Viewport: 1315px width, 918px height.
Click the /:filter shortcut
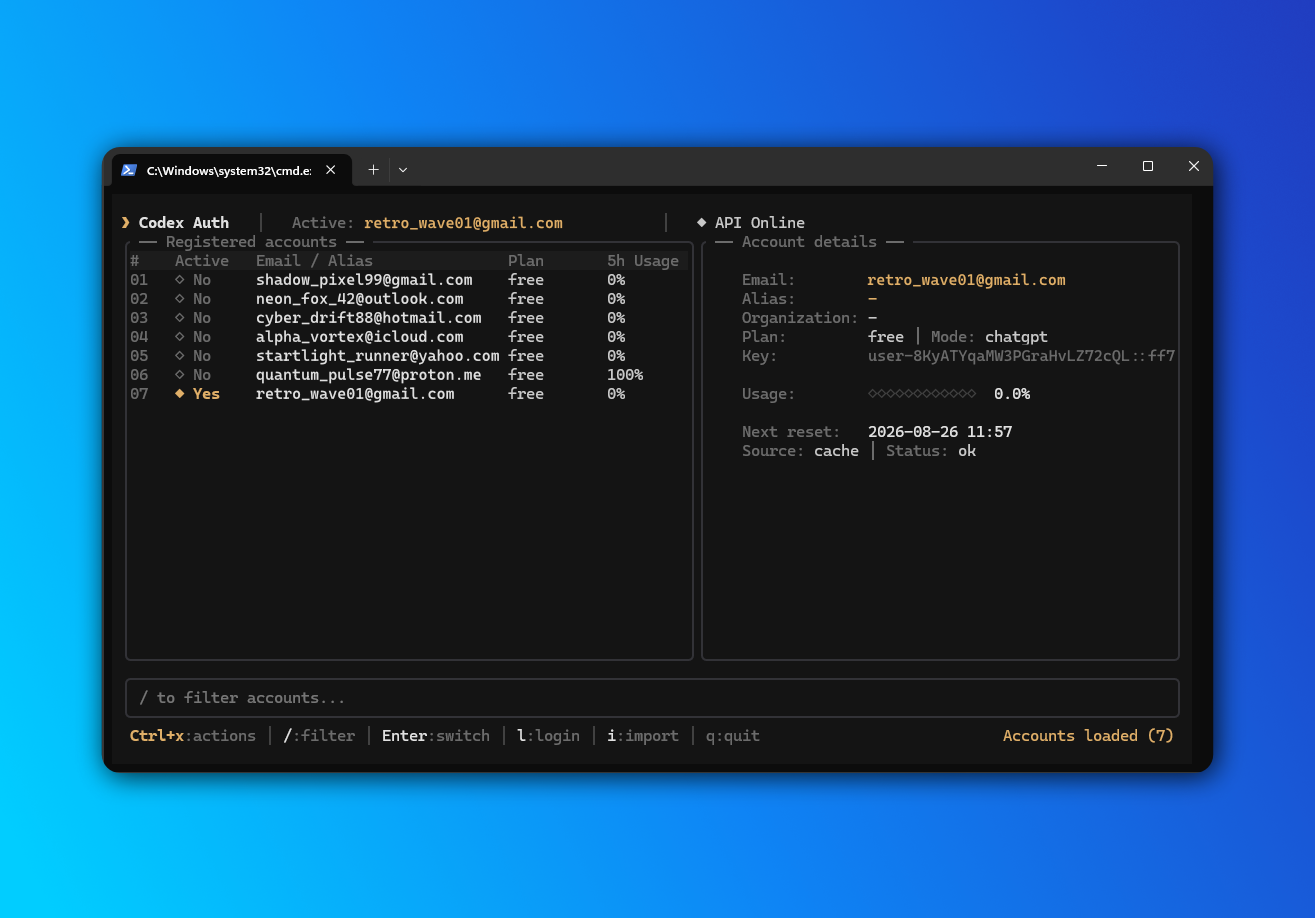tap(319, 736)
